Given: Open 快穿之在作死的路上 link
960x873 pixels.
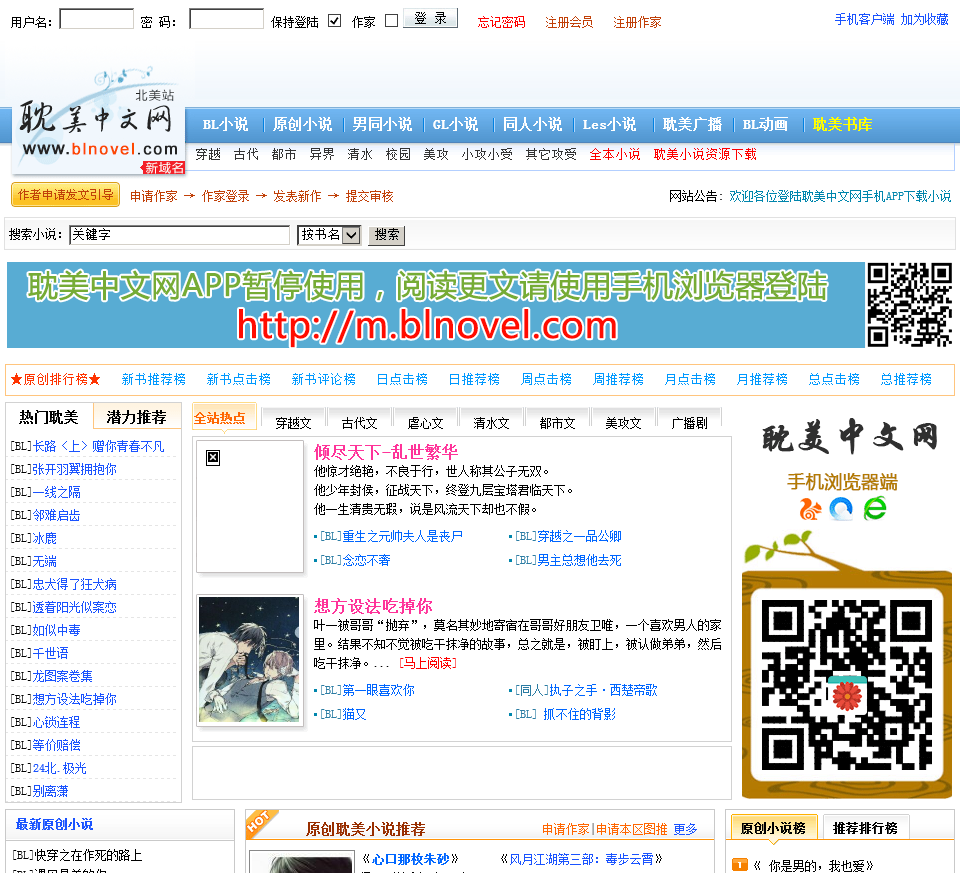Looking at the screenshot, I should click(x=88, y=855).
